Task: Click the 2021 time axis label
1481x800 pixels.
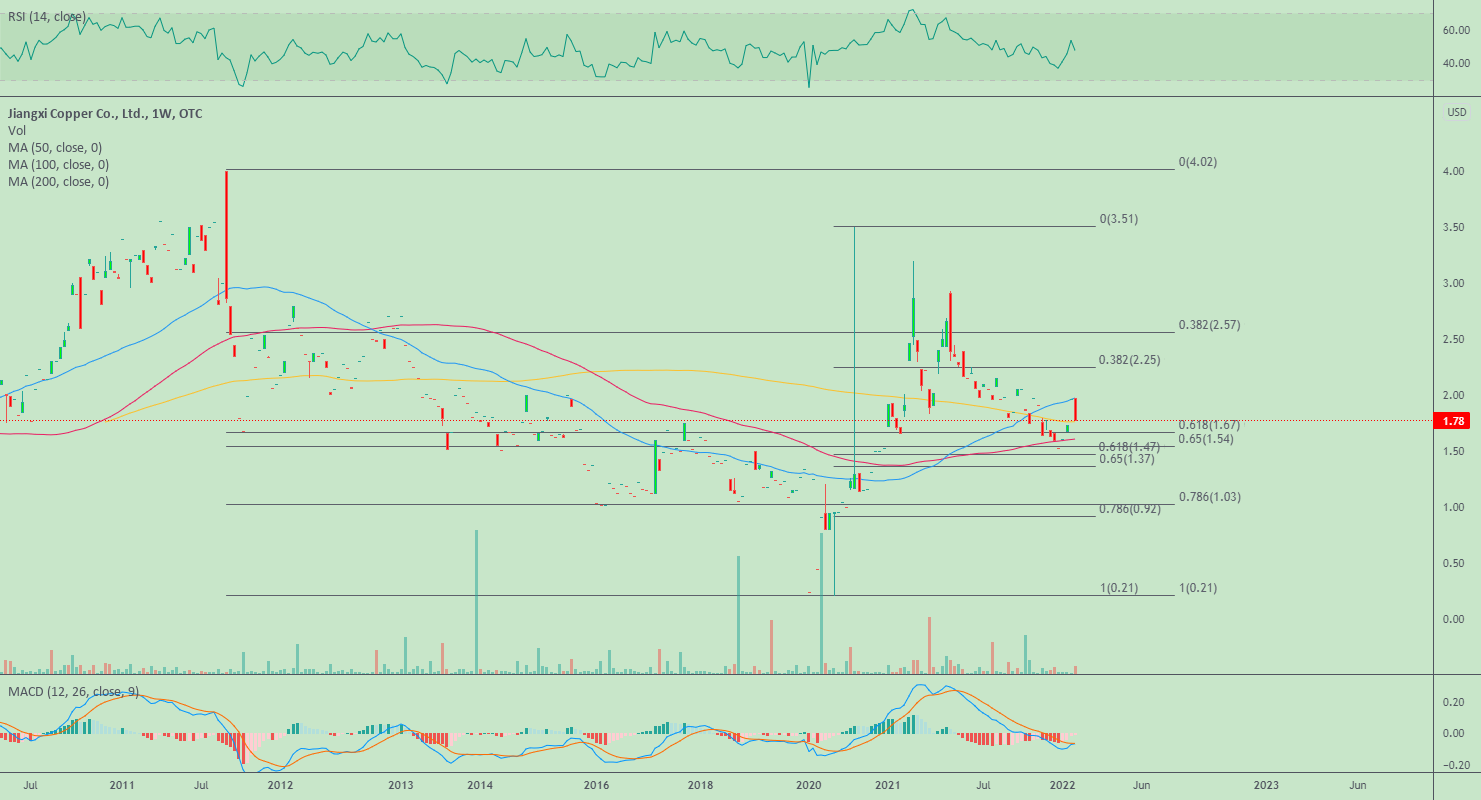Action: click(x=890, y=785)
